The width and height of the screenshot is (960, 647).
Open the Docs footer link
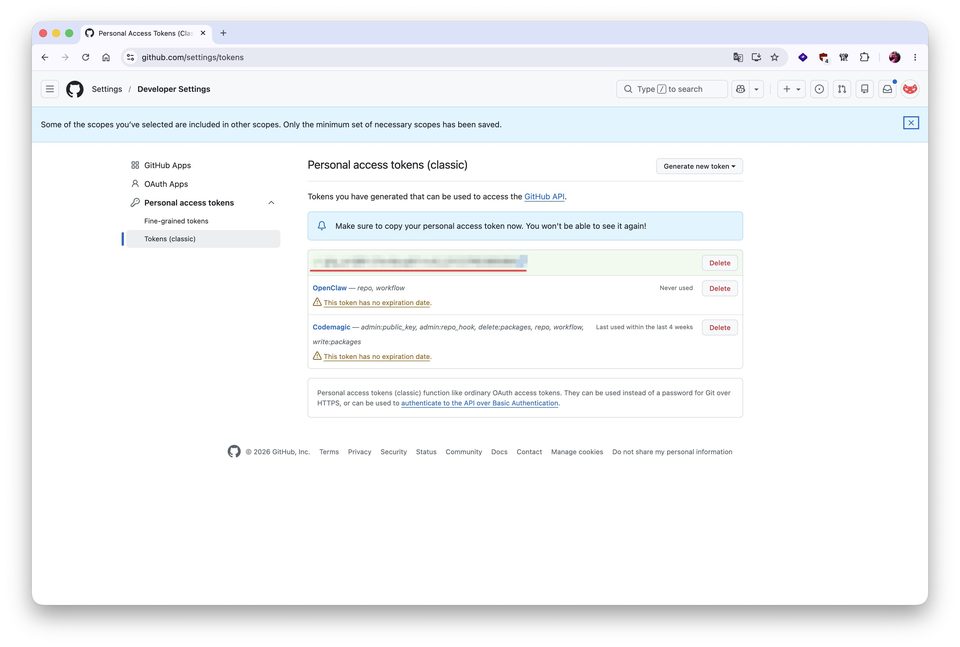499,452
